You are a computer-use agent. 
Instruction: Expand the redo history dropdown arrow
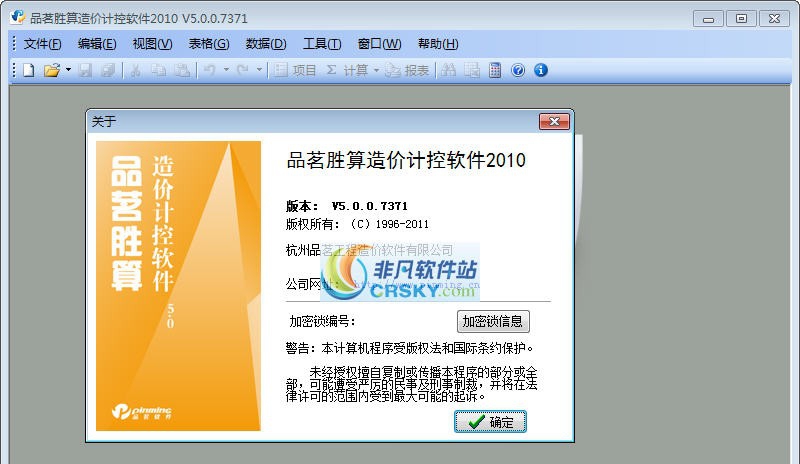pos(259,70)
